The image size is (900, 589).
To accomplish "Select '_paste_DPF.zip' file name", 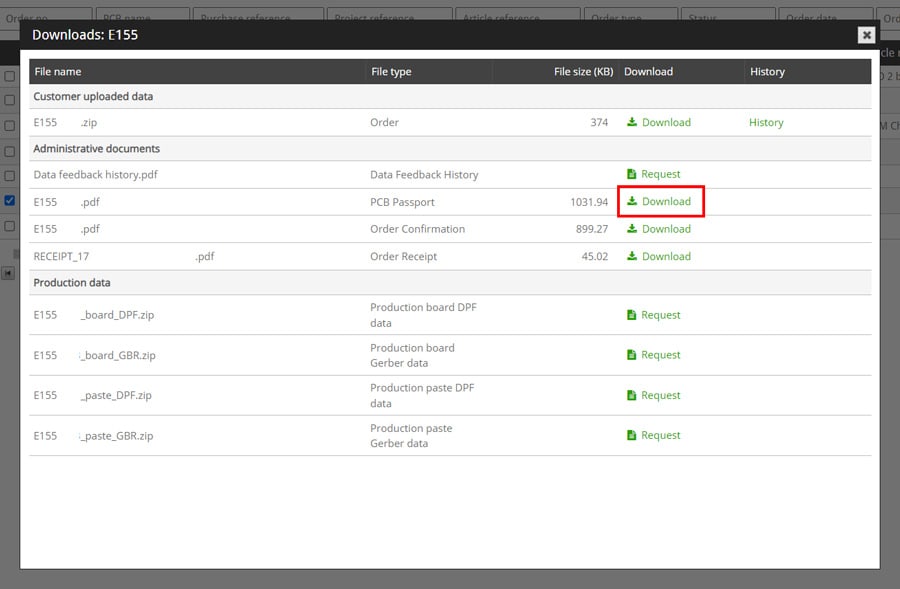I will coord(116,396).
